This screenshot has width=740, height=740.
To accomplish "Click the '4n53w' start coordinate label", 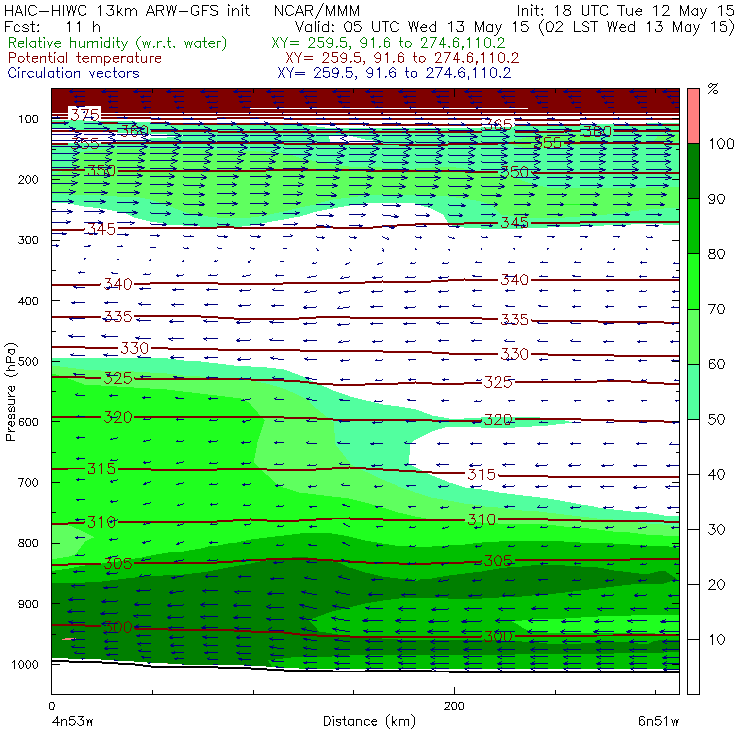I will [x=73, y=722].
